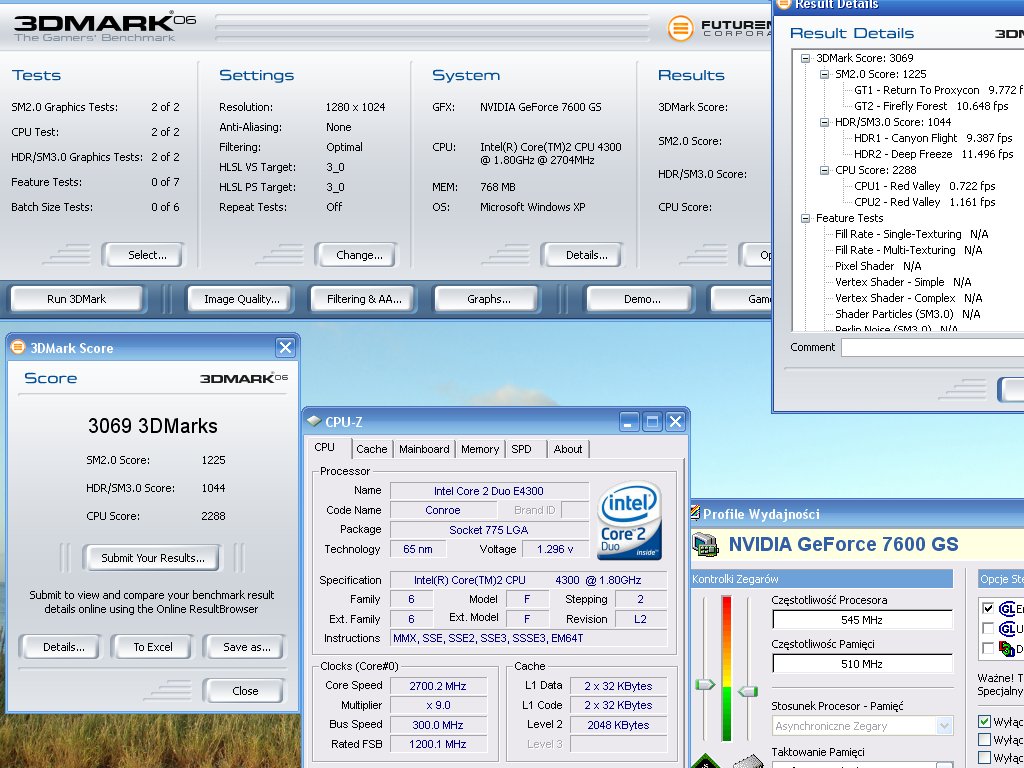Open Graphs... dialog

488,298
